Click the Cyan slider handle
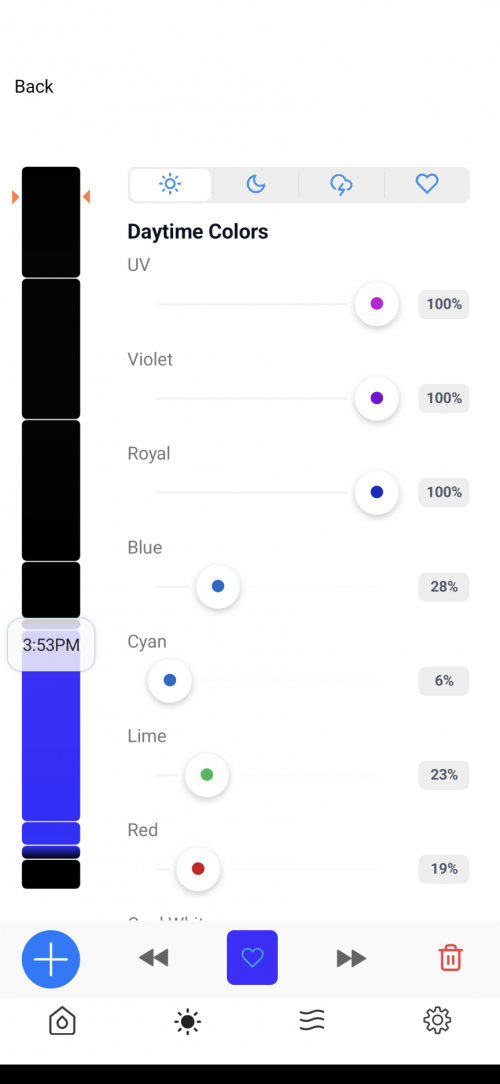Viewport: 500px width, 1084px height. pos(169,680)
